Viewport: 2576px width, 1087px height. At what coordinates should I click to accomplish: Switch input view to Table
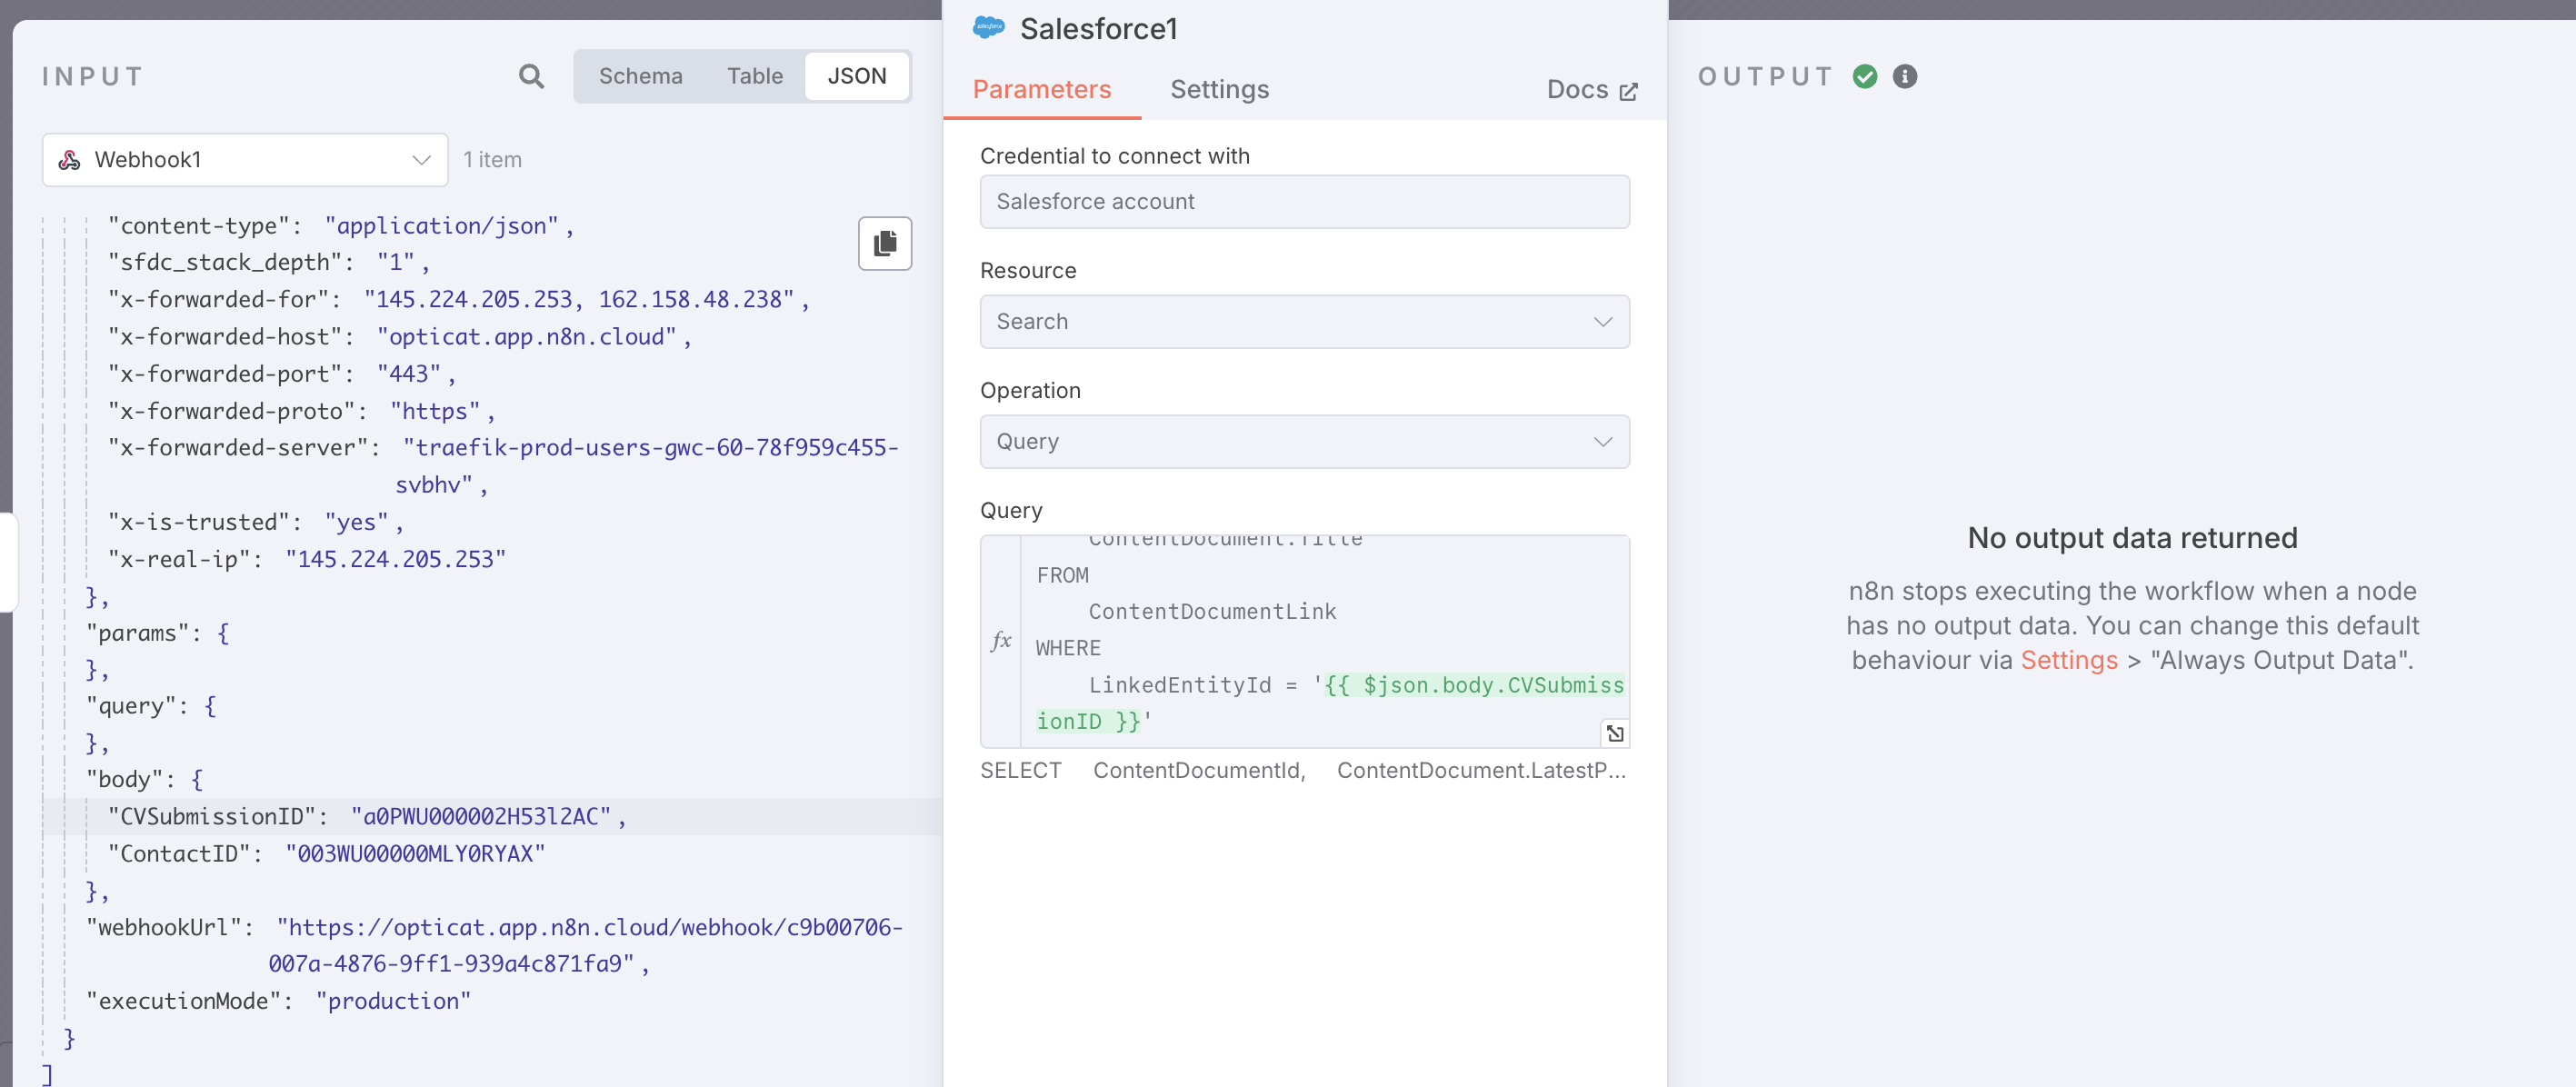click(x=754, y=76)
